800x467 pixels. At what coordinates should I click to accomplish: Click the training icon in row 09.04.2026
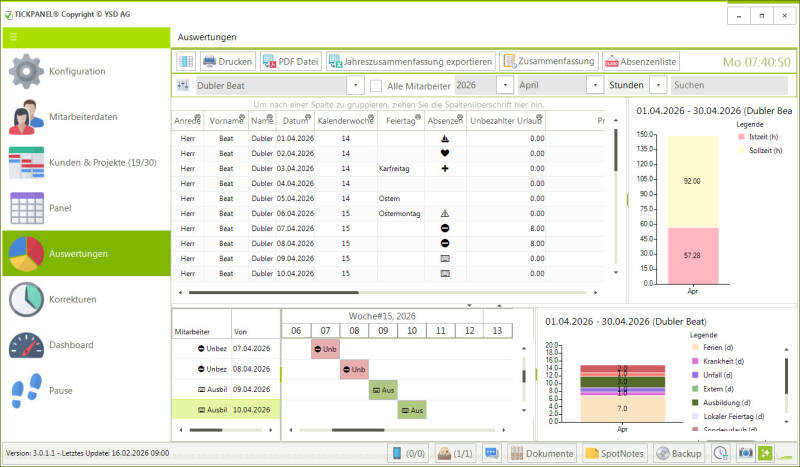(x=445, y=258)
